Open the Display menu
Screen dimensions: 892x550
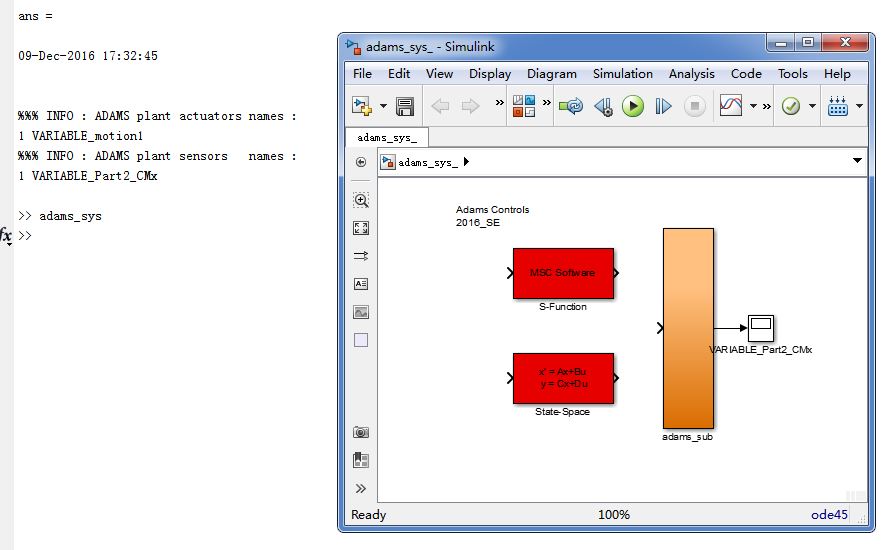(490, 74)
